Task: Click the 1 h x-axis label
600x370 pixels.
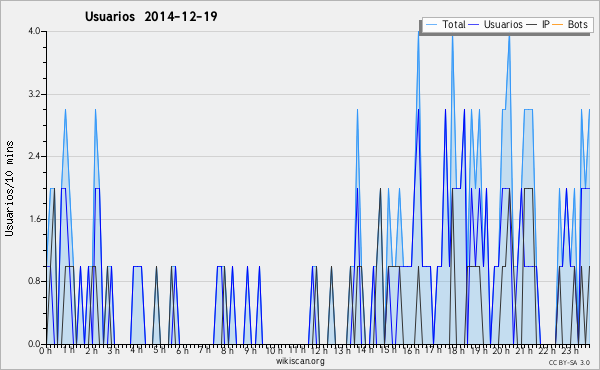Action: 68,350
